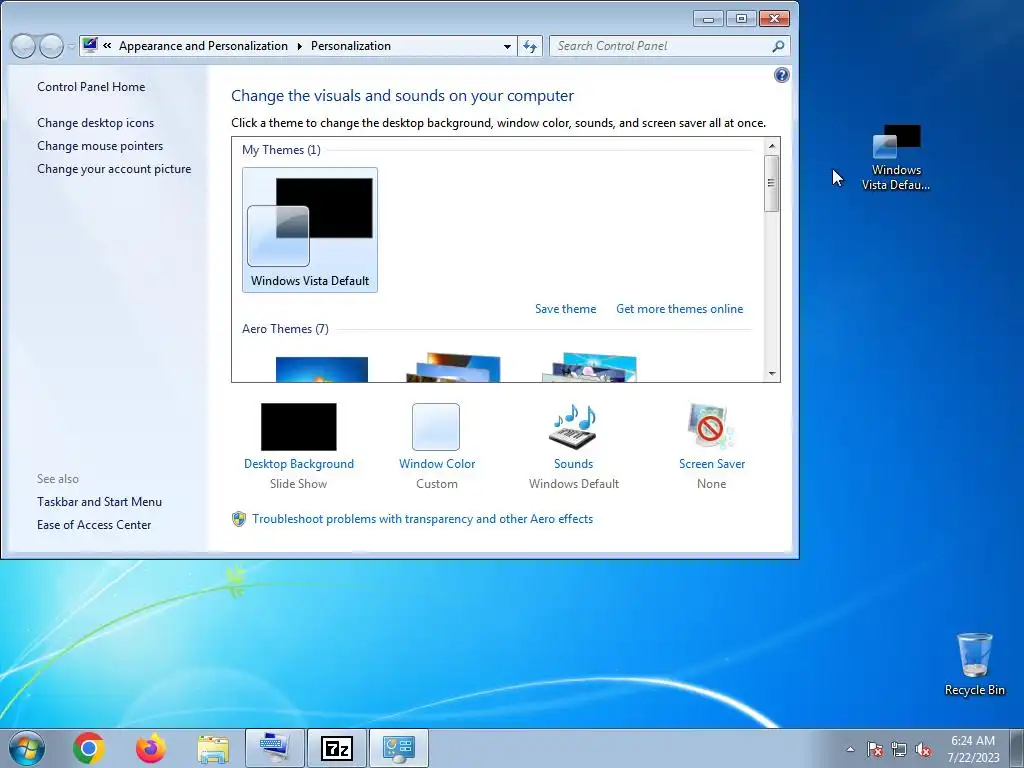Click the Save theme link
This screenshot has height=768, width=1024.
point(566,309)
